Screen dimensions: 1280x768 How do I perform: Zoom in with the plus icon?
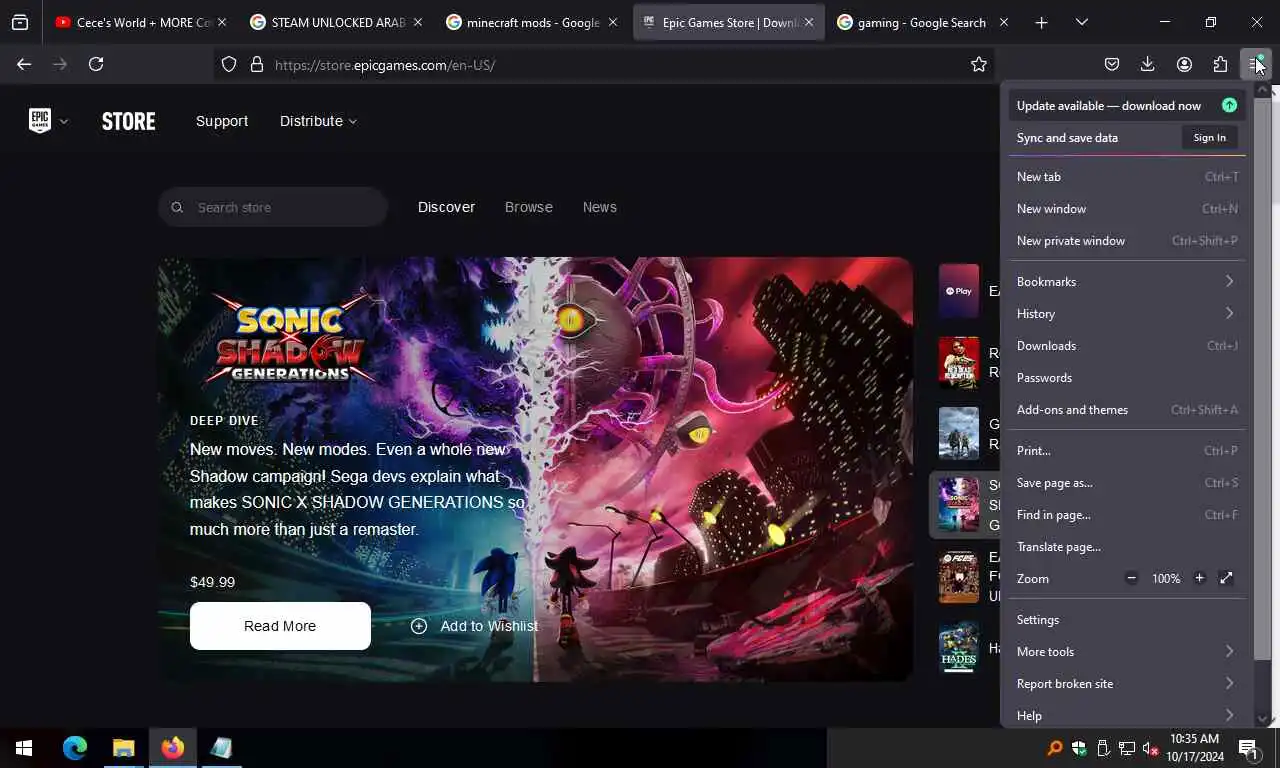click(1199, 578)
